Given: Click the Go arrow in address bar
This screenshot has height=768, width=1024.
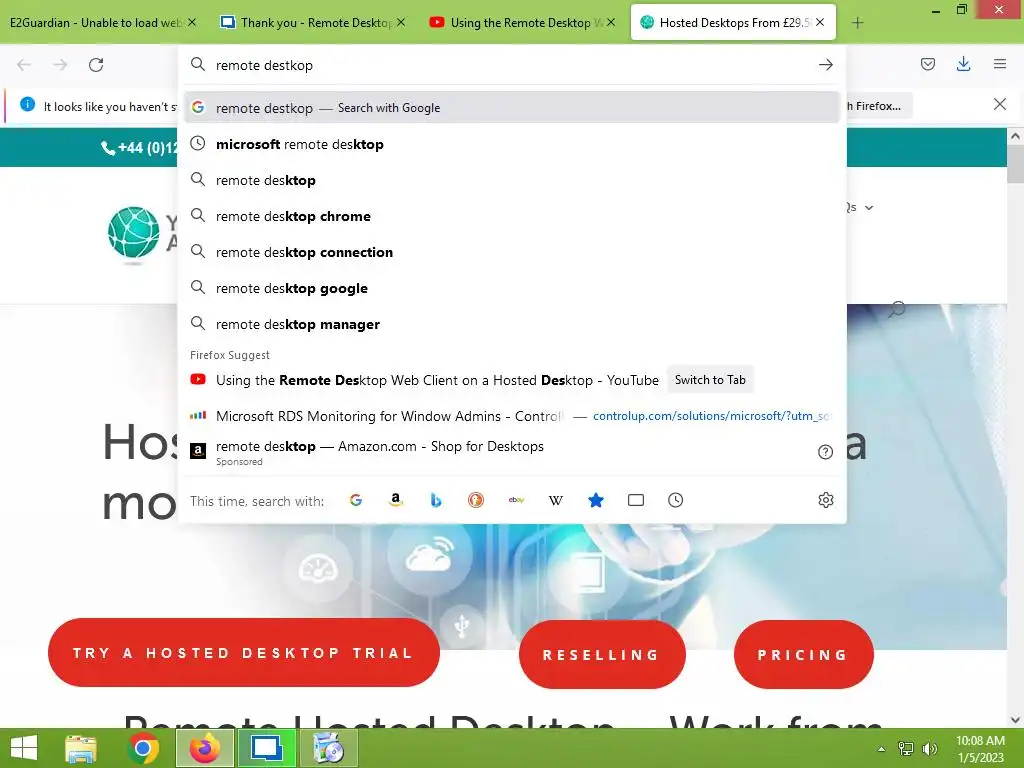Looking at the screenshot, I should click(825, 65).
